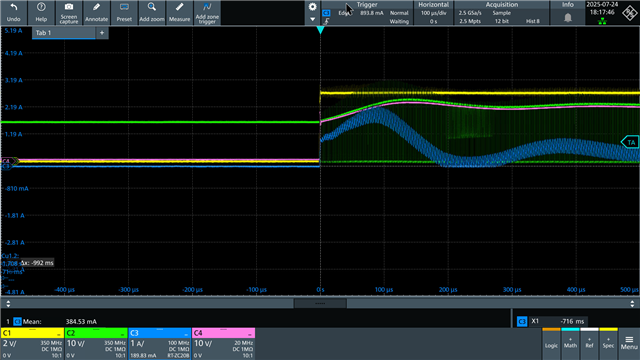Click the green network status icon

point(602,21)
